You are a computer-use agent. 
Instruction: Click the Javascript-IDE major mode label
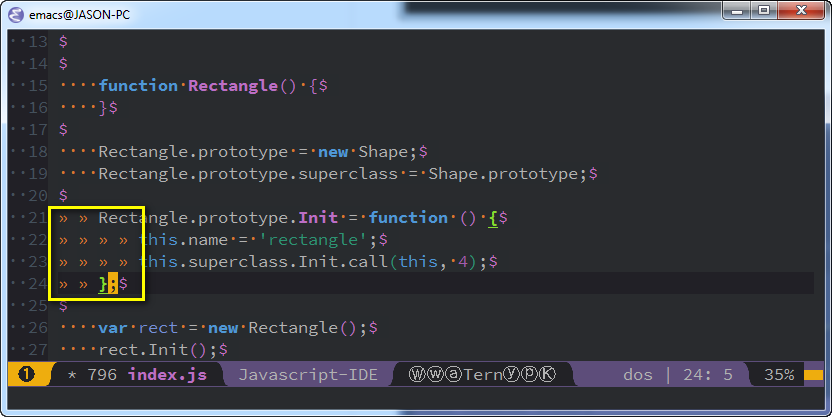pyautogui.click(x=308, y=375)
